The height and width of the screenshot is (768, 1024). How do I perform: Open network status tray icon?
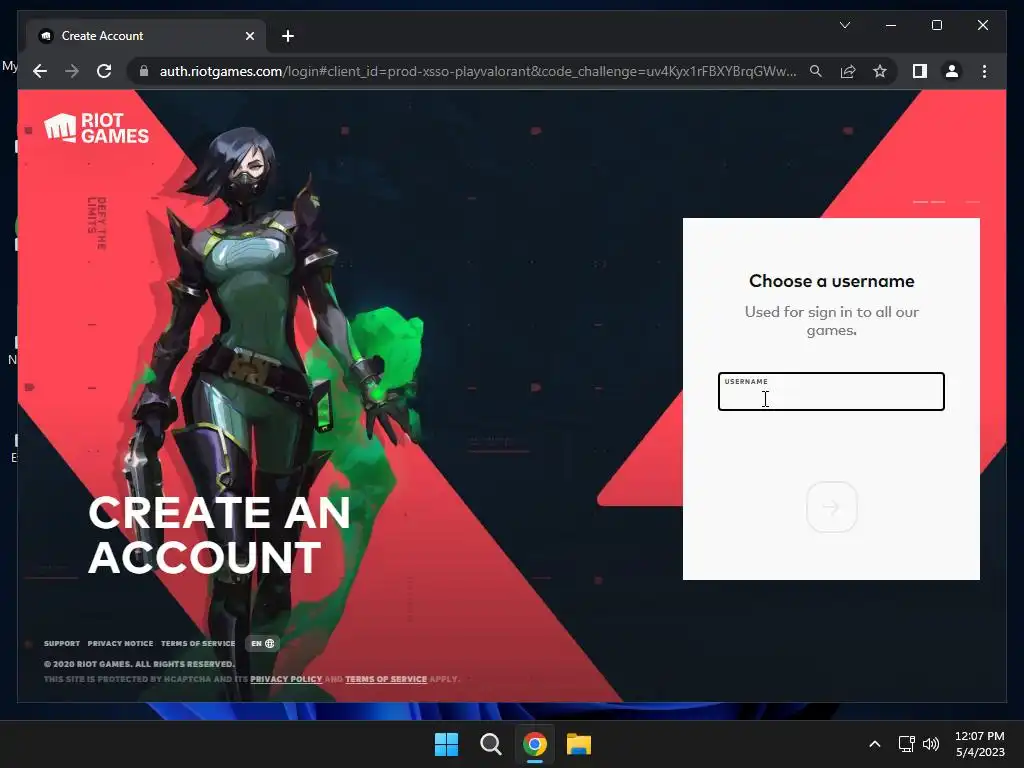click(906, 744)
